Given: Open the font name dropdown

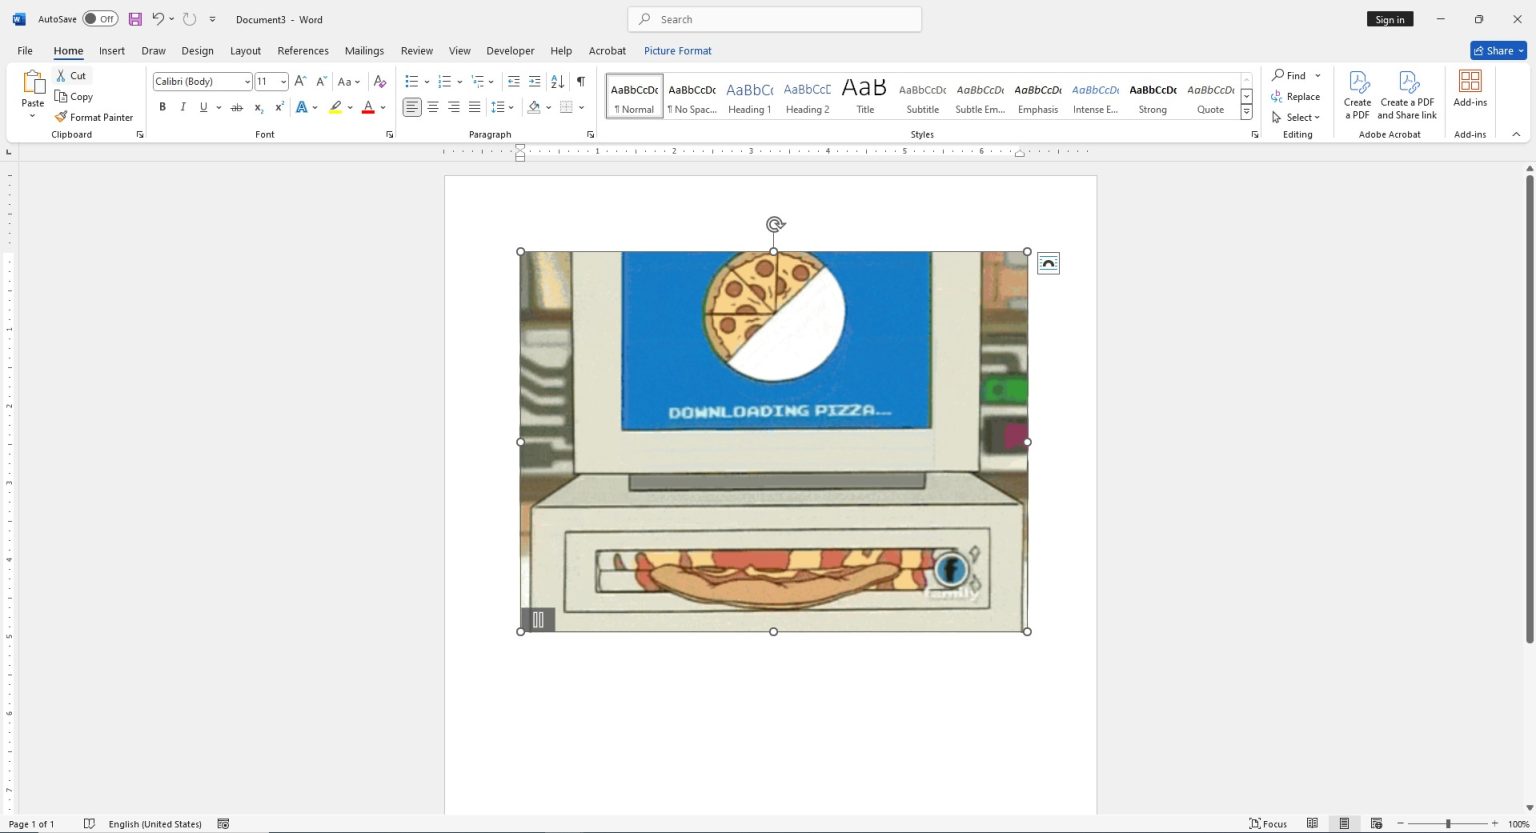Looking at the screenshot, I should coord(247,81).
